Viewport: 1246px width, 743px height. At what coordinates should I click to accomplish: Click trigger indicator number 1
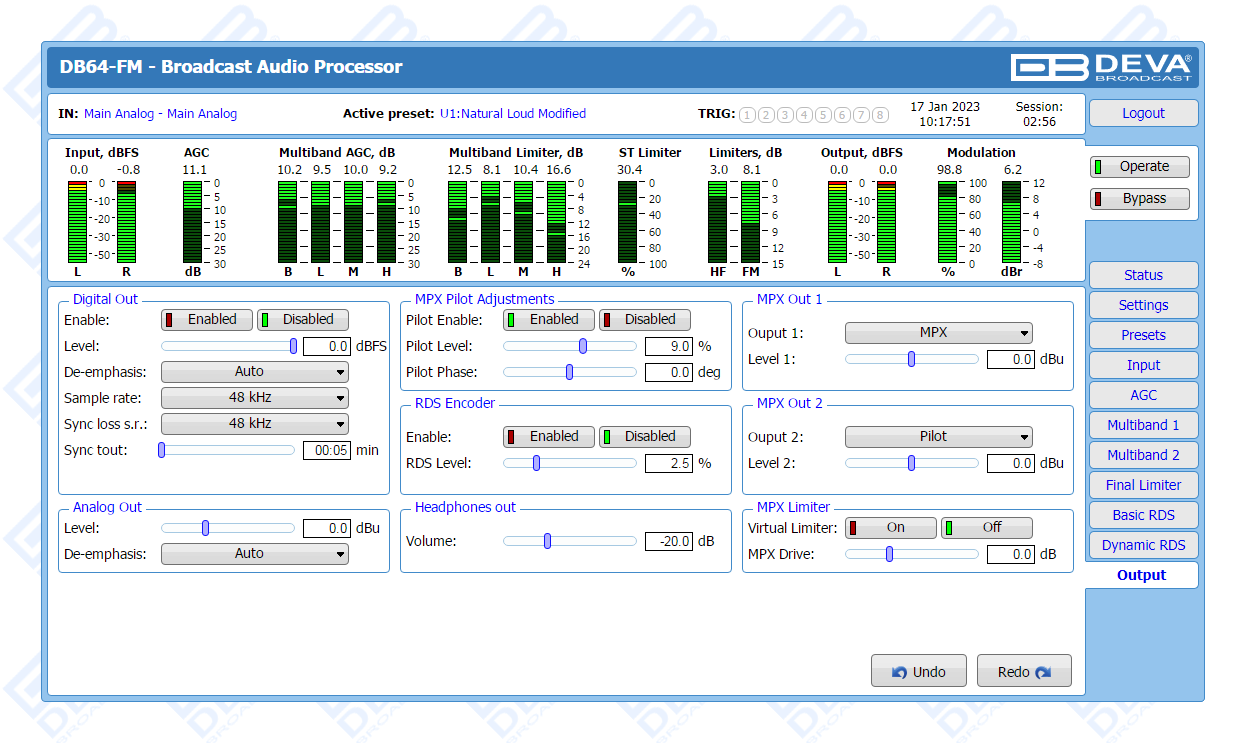[747, 114]
